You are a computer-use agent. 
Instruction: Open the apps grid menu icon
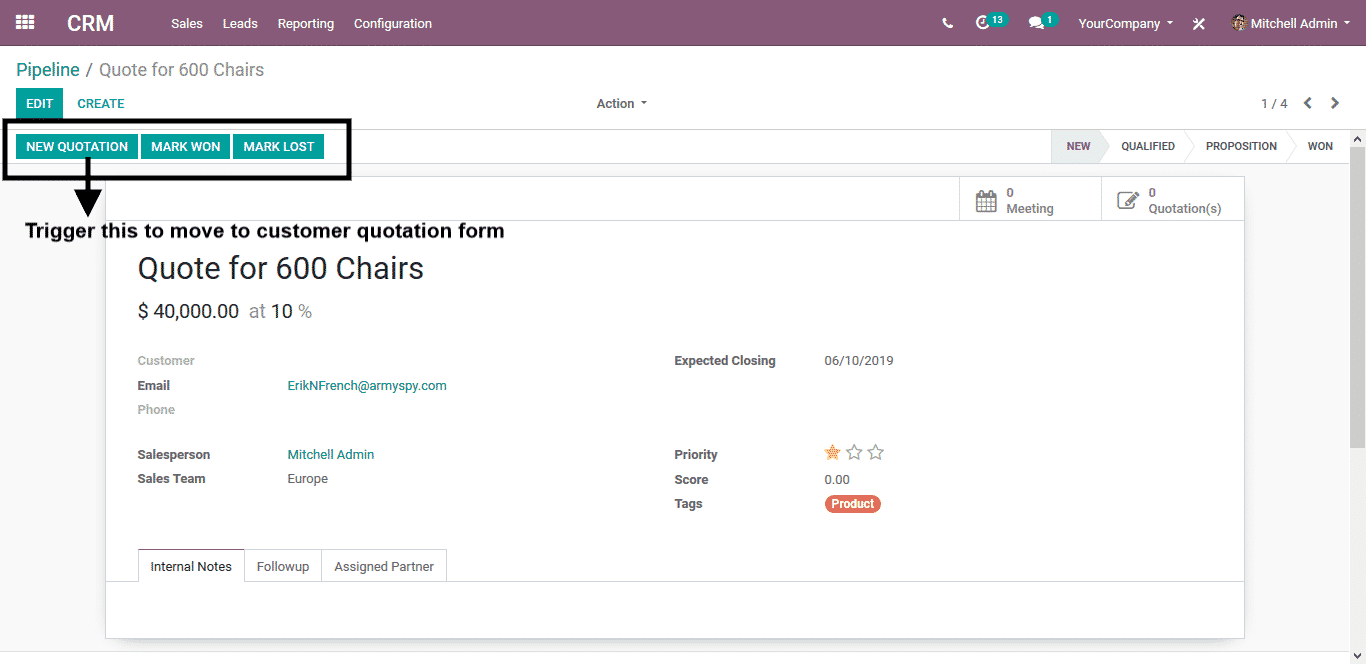coord(25,23)
